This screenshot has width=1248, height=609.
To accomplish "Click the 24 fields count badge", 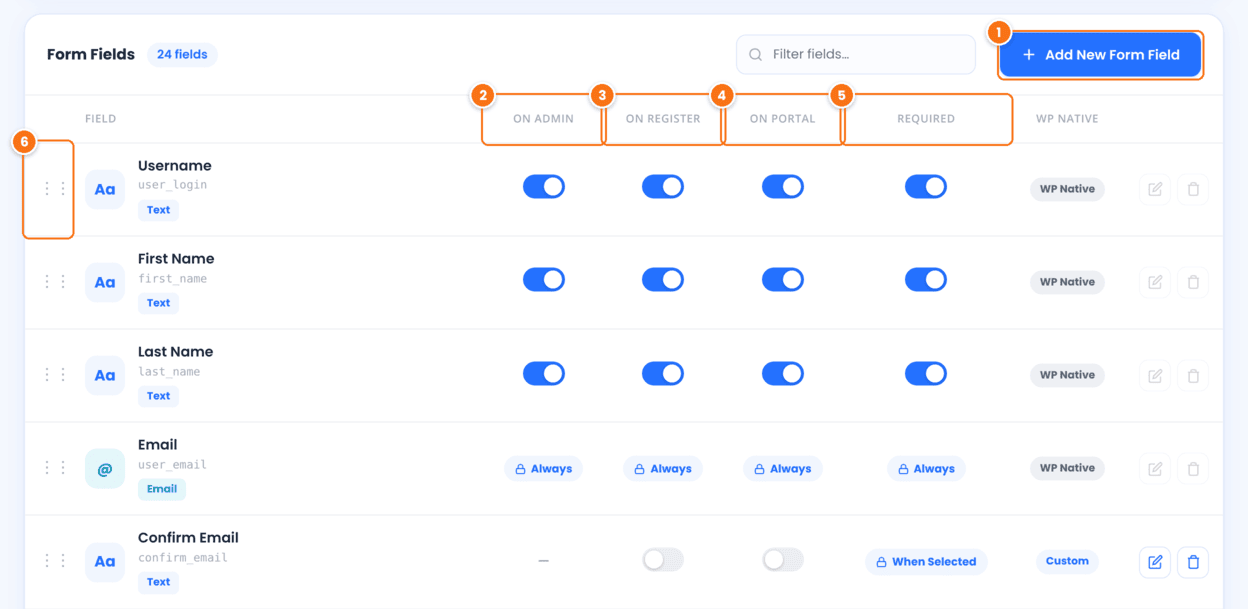I will tap(182, 55).
